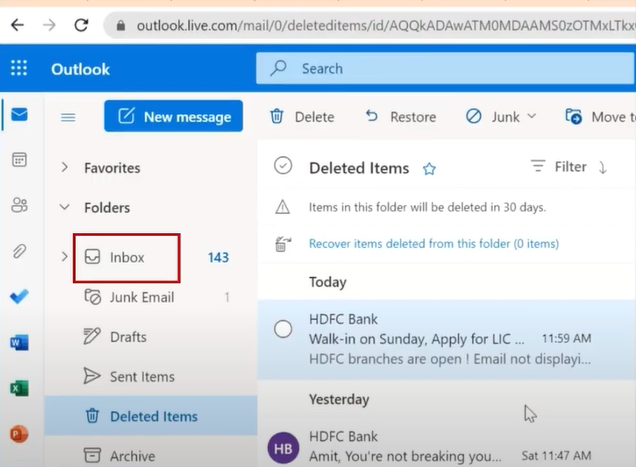Add Deleted Items to favorites star
This screenshot has height=467, width=636.
pyautogui.click(x=429, y=168)
